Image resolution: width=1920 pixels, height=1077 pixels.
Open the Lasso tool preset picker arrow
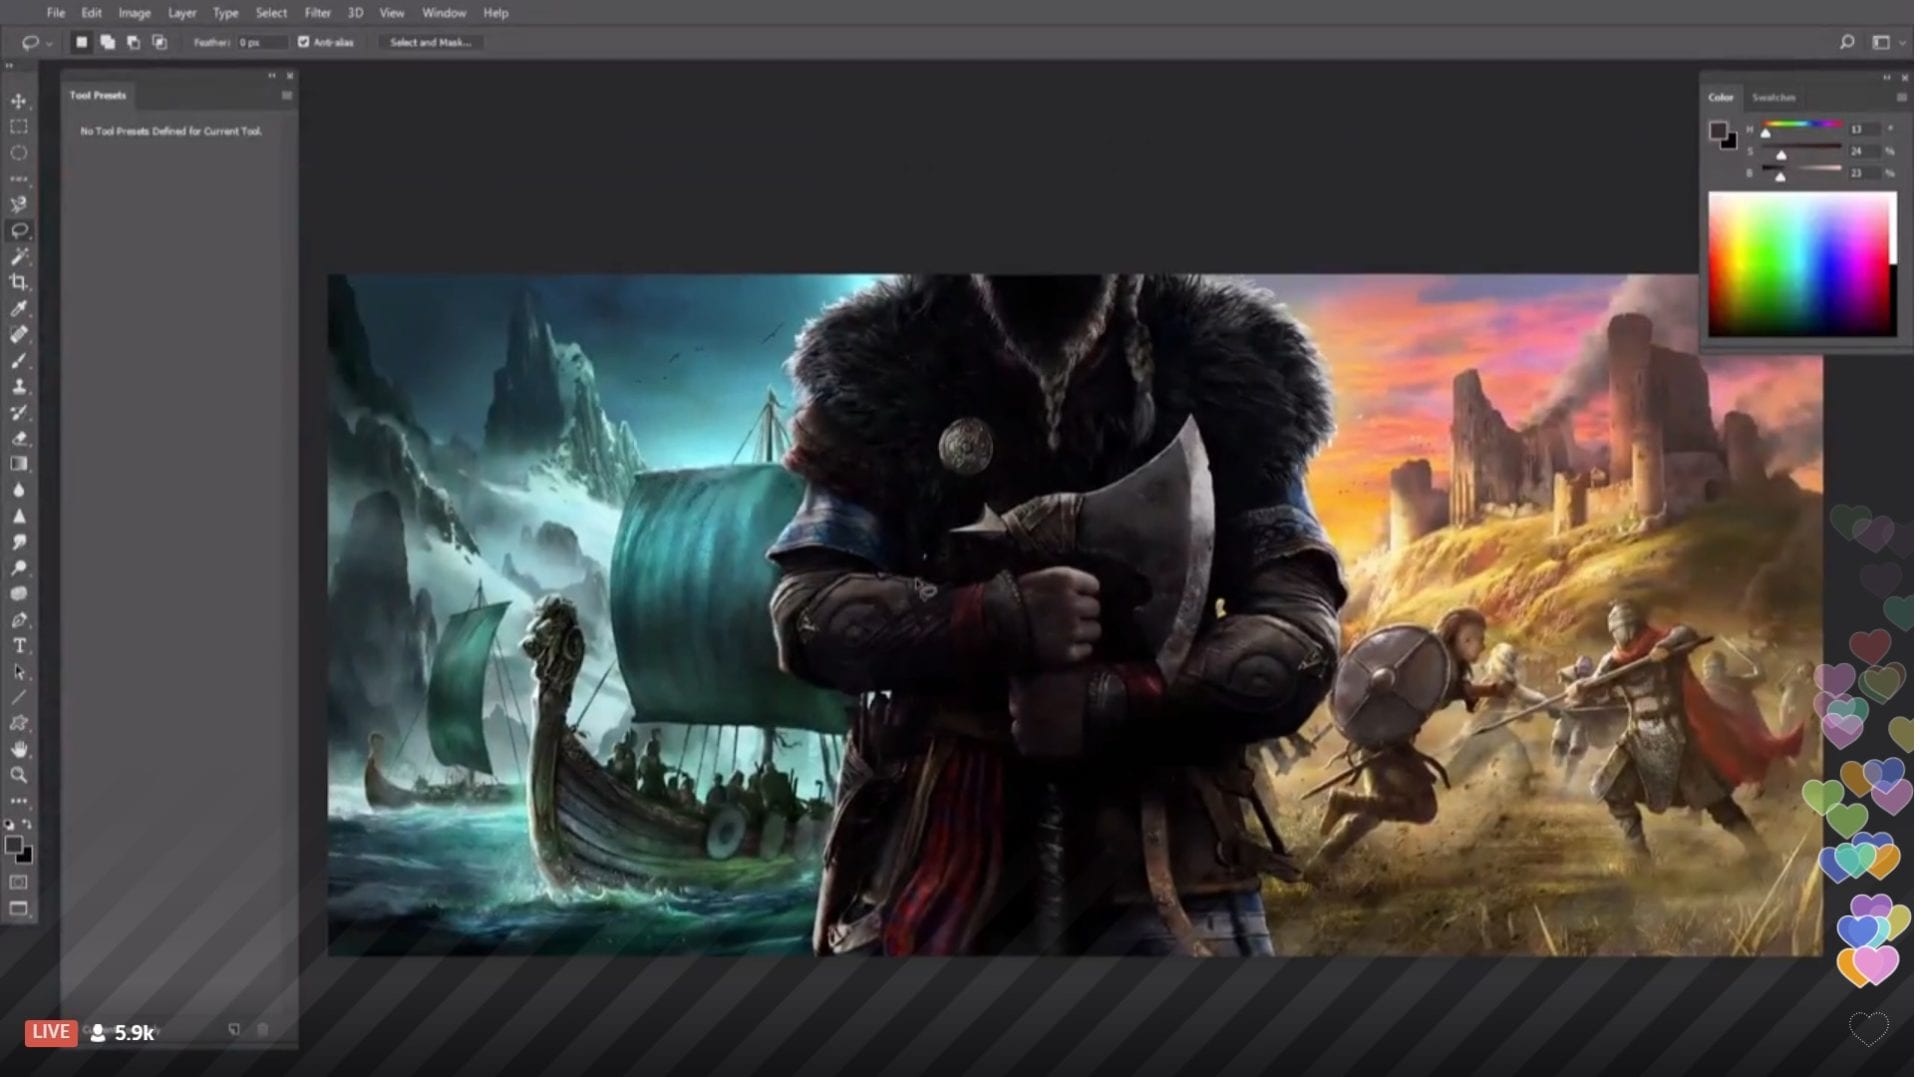(49, 43)
